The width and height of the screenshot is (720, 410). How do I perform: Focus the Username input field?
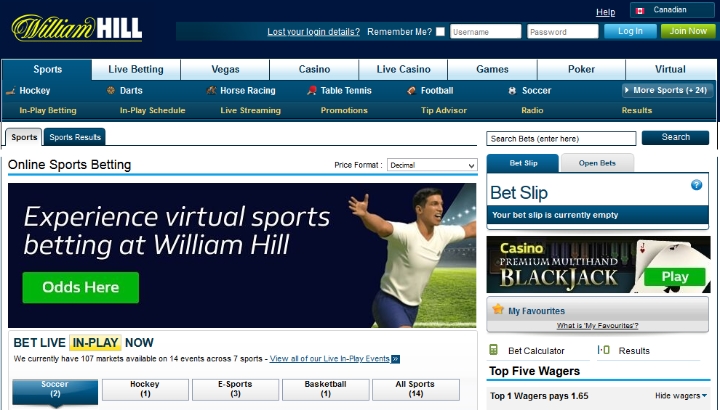[x=485, y=32]
